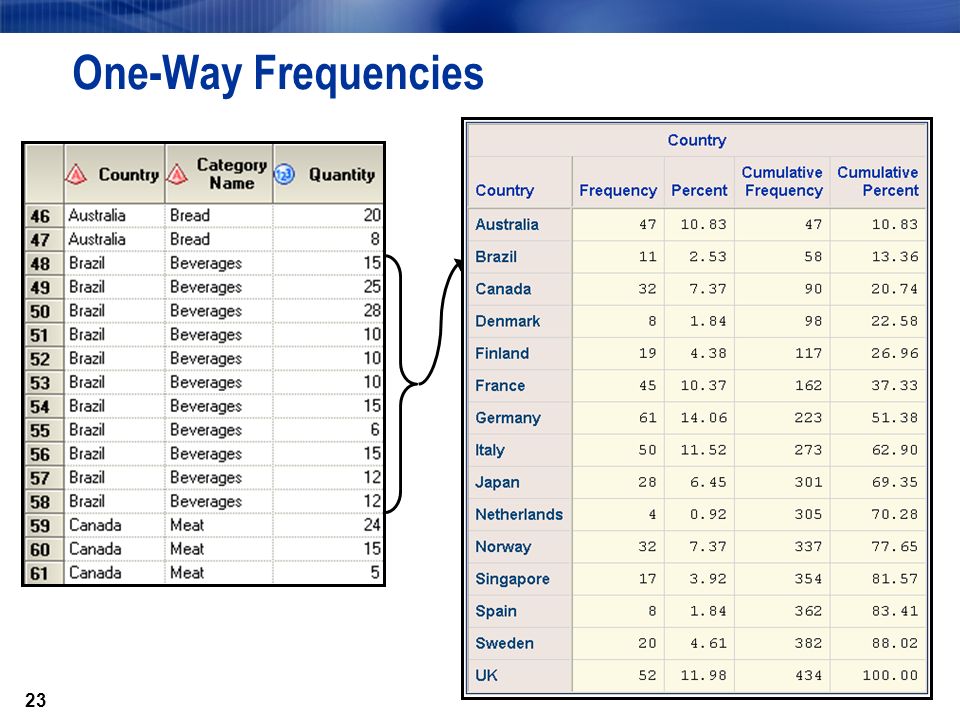Click the Spain row label
The image size is (960, 720).
pyautogui.click(x=496, y=611)
